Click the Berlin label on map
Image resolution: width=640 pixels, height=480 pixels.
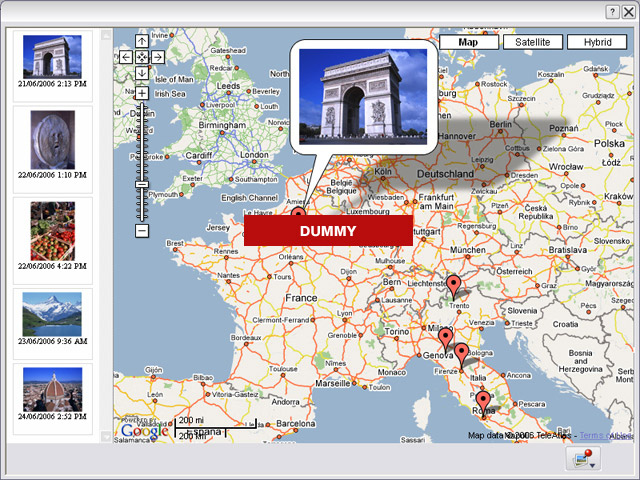click(x=500, y=124)
